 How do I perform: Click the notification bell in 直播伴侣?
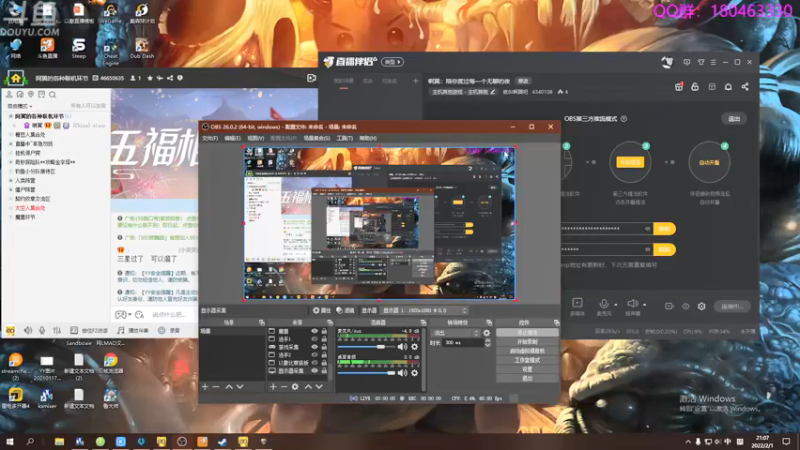point(728,87)
